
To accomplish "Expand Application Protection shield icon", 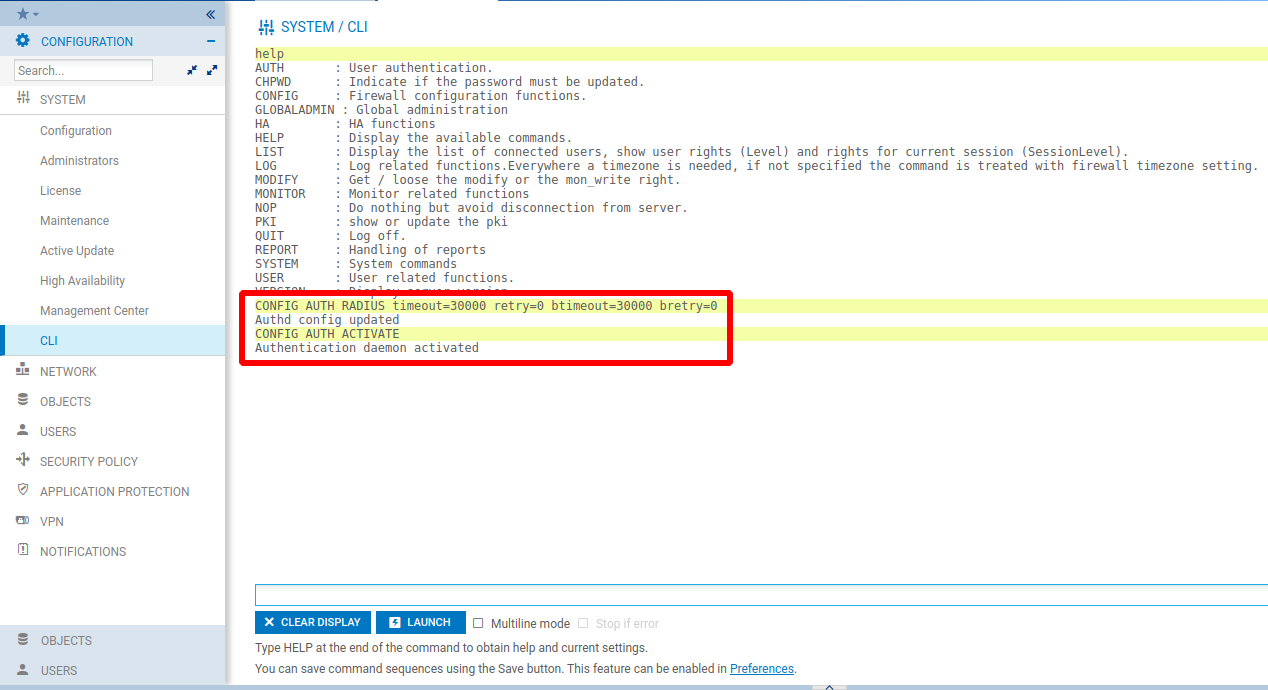I will pos(23,491).
